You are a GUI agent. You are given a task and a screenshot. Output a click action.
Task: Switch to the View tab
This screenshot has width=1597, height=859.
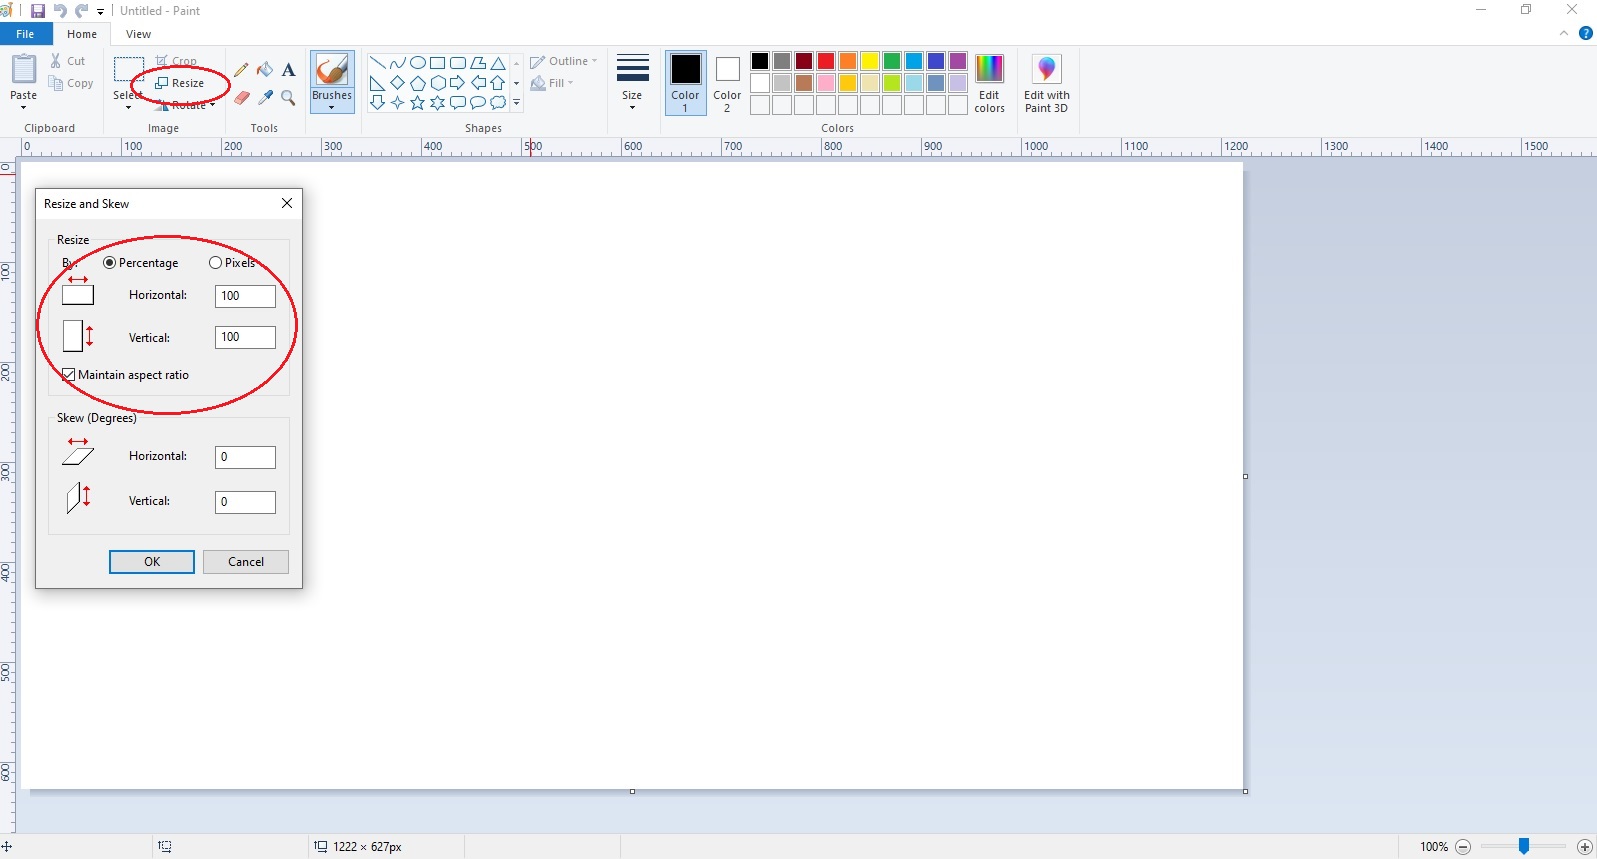pos(138,34)
